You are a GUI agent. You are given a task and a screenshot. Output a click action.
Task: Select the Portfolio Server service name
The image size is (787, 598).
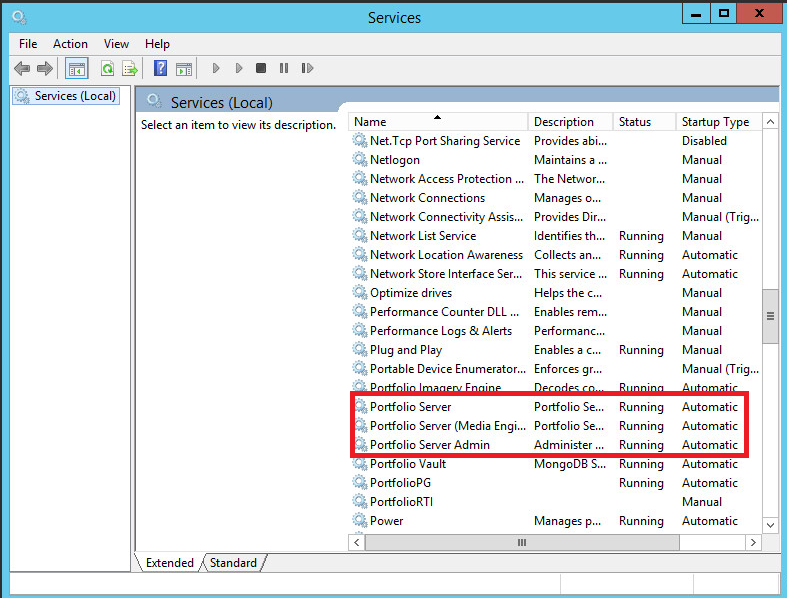click(411, 407)
